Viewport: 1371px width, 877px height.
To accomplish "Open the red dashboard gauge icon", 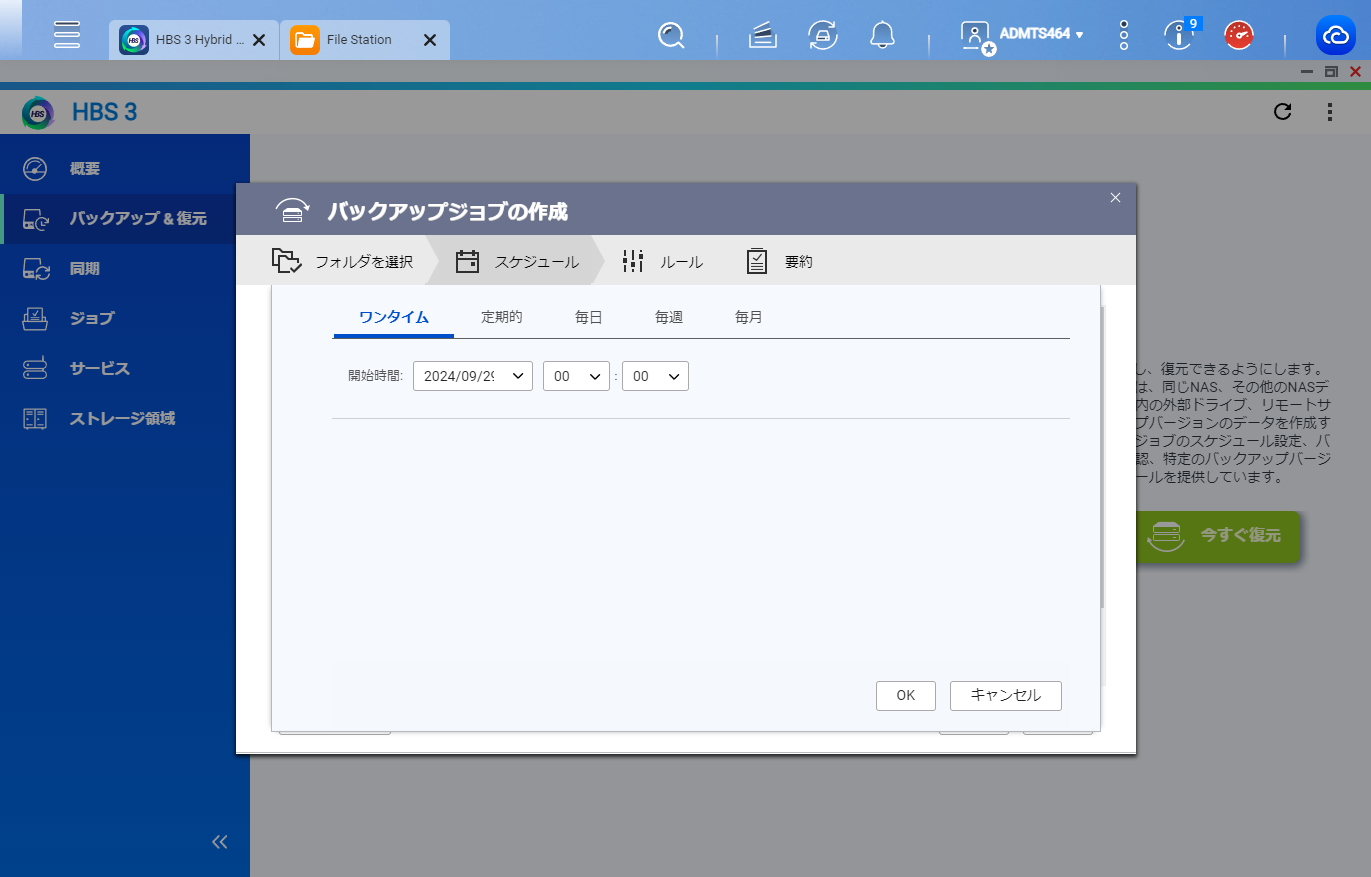I will tap(1239, 36).
